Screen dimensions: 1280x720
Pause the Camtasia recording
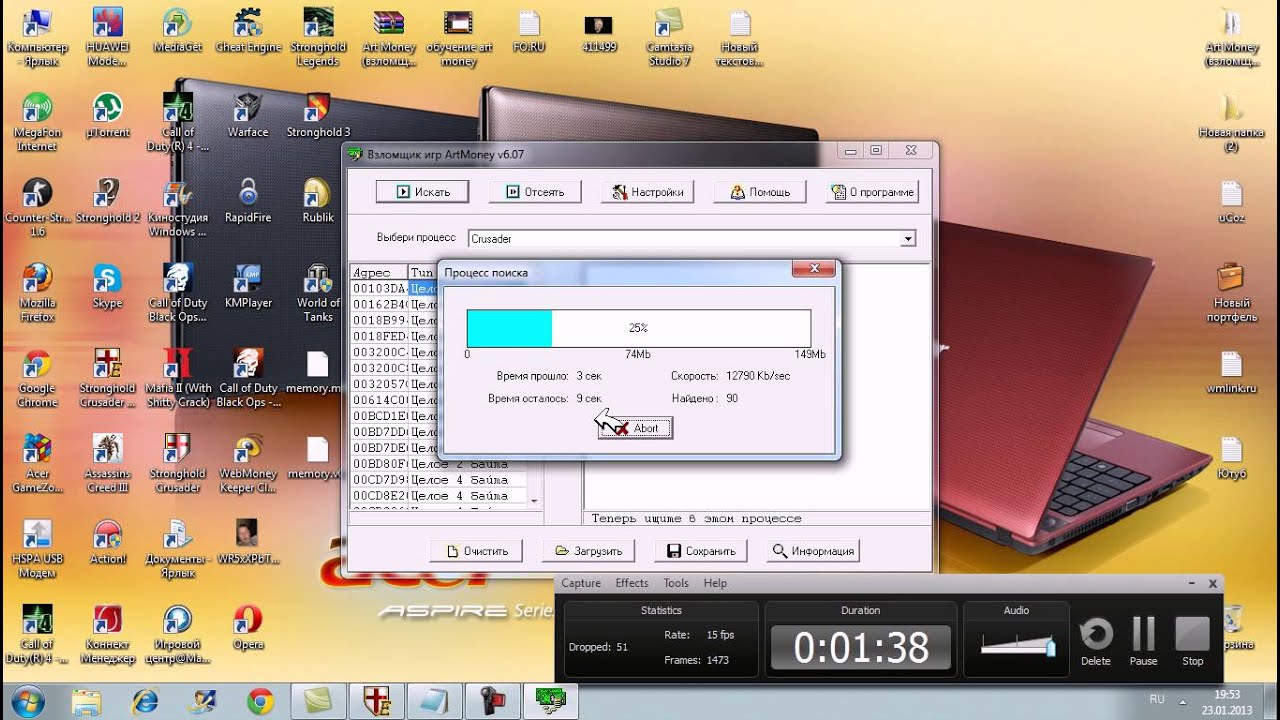pos(1143,641)
